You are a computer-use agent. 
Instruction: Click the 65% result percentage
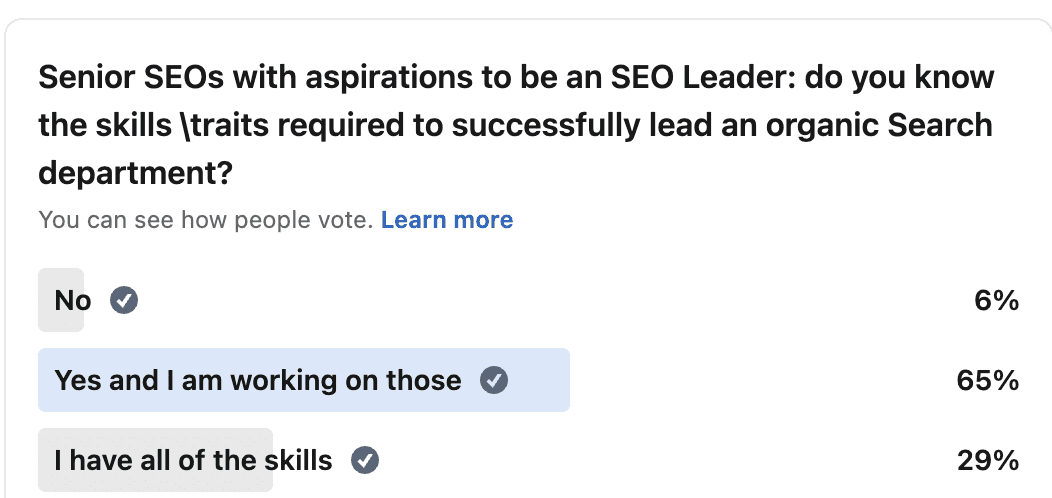pyautogui.click(x=988, y=380)
